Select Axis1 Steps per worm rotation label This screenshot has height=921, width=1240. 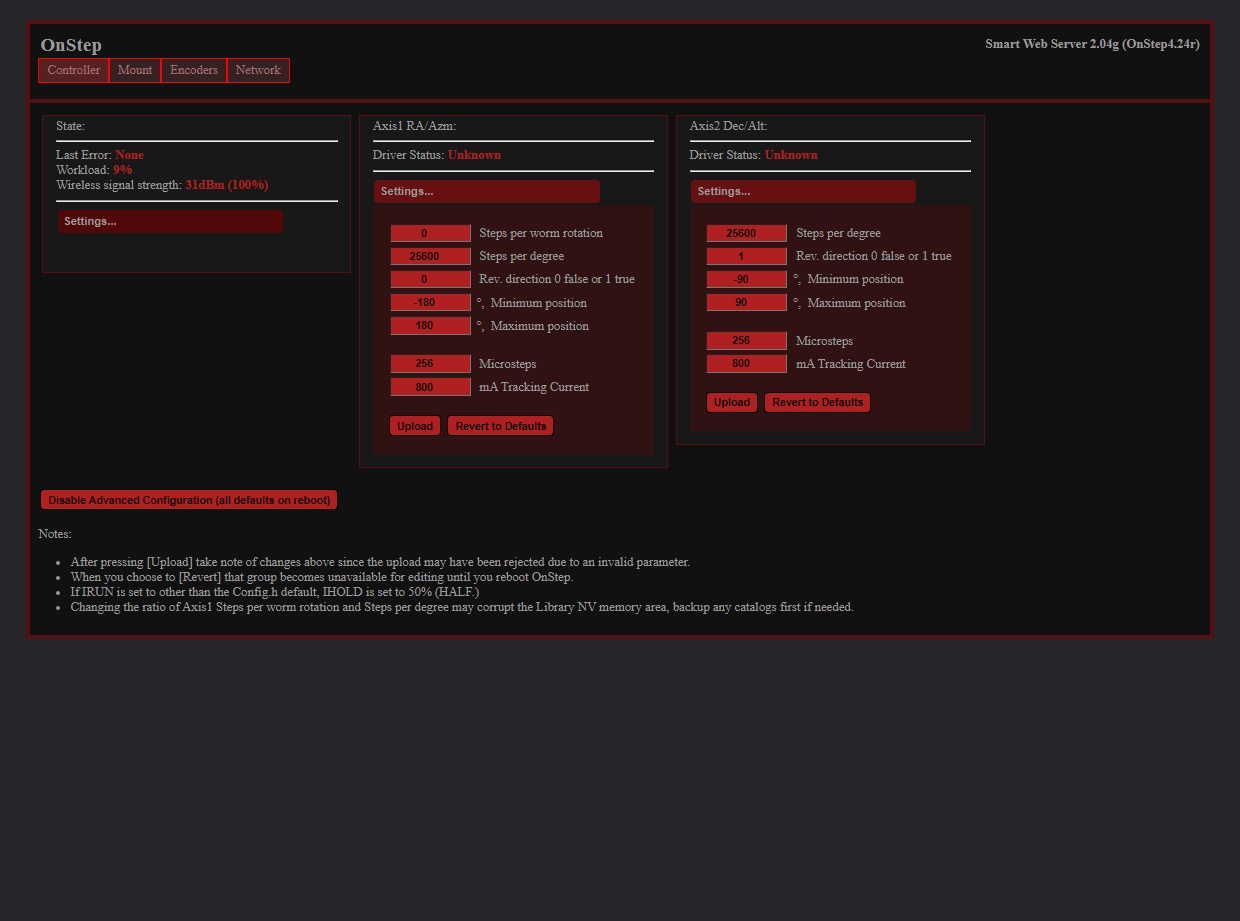pos(541,233)
